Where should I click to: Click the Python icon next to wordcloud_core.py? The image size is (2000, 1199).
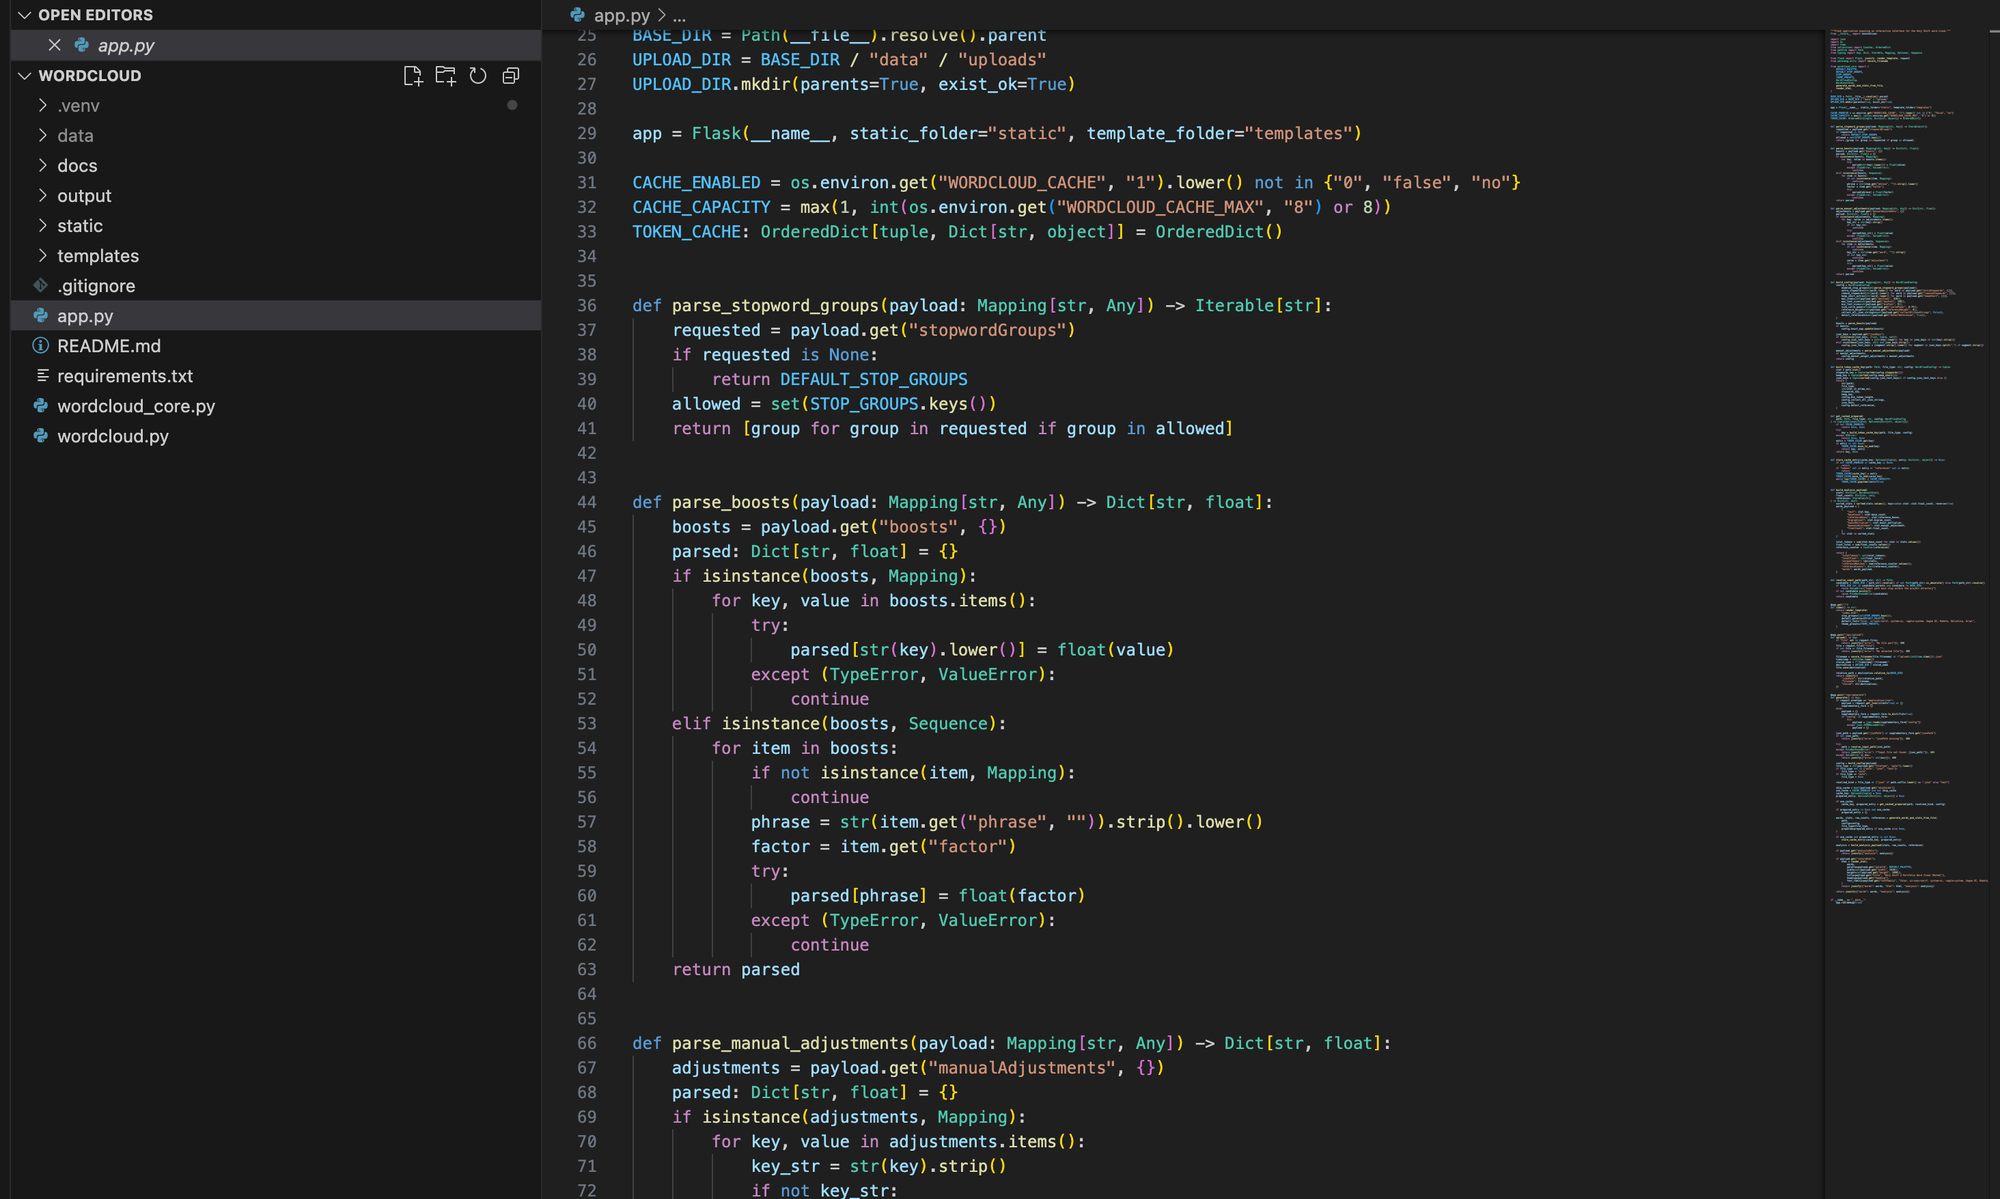click(x=41, y=406)
